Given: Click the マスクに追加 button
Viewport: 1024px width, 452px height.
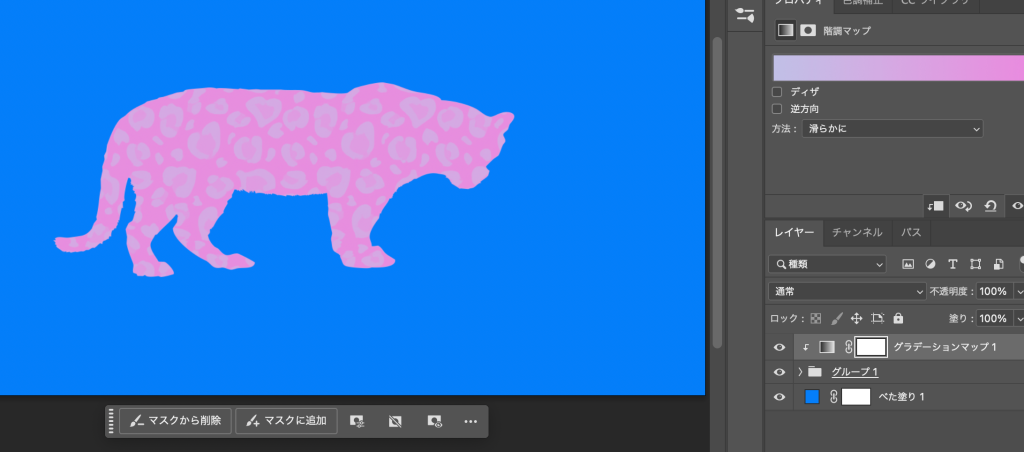Looking at the screenshot, I should click(286, 421).
